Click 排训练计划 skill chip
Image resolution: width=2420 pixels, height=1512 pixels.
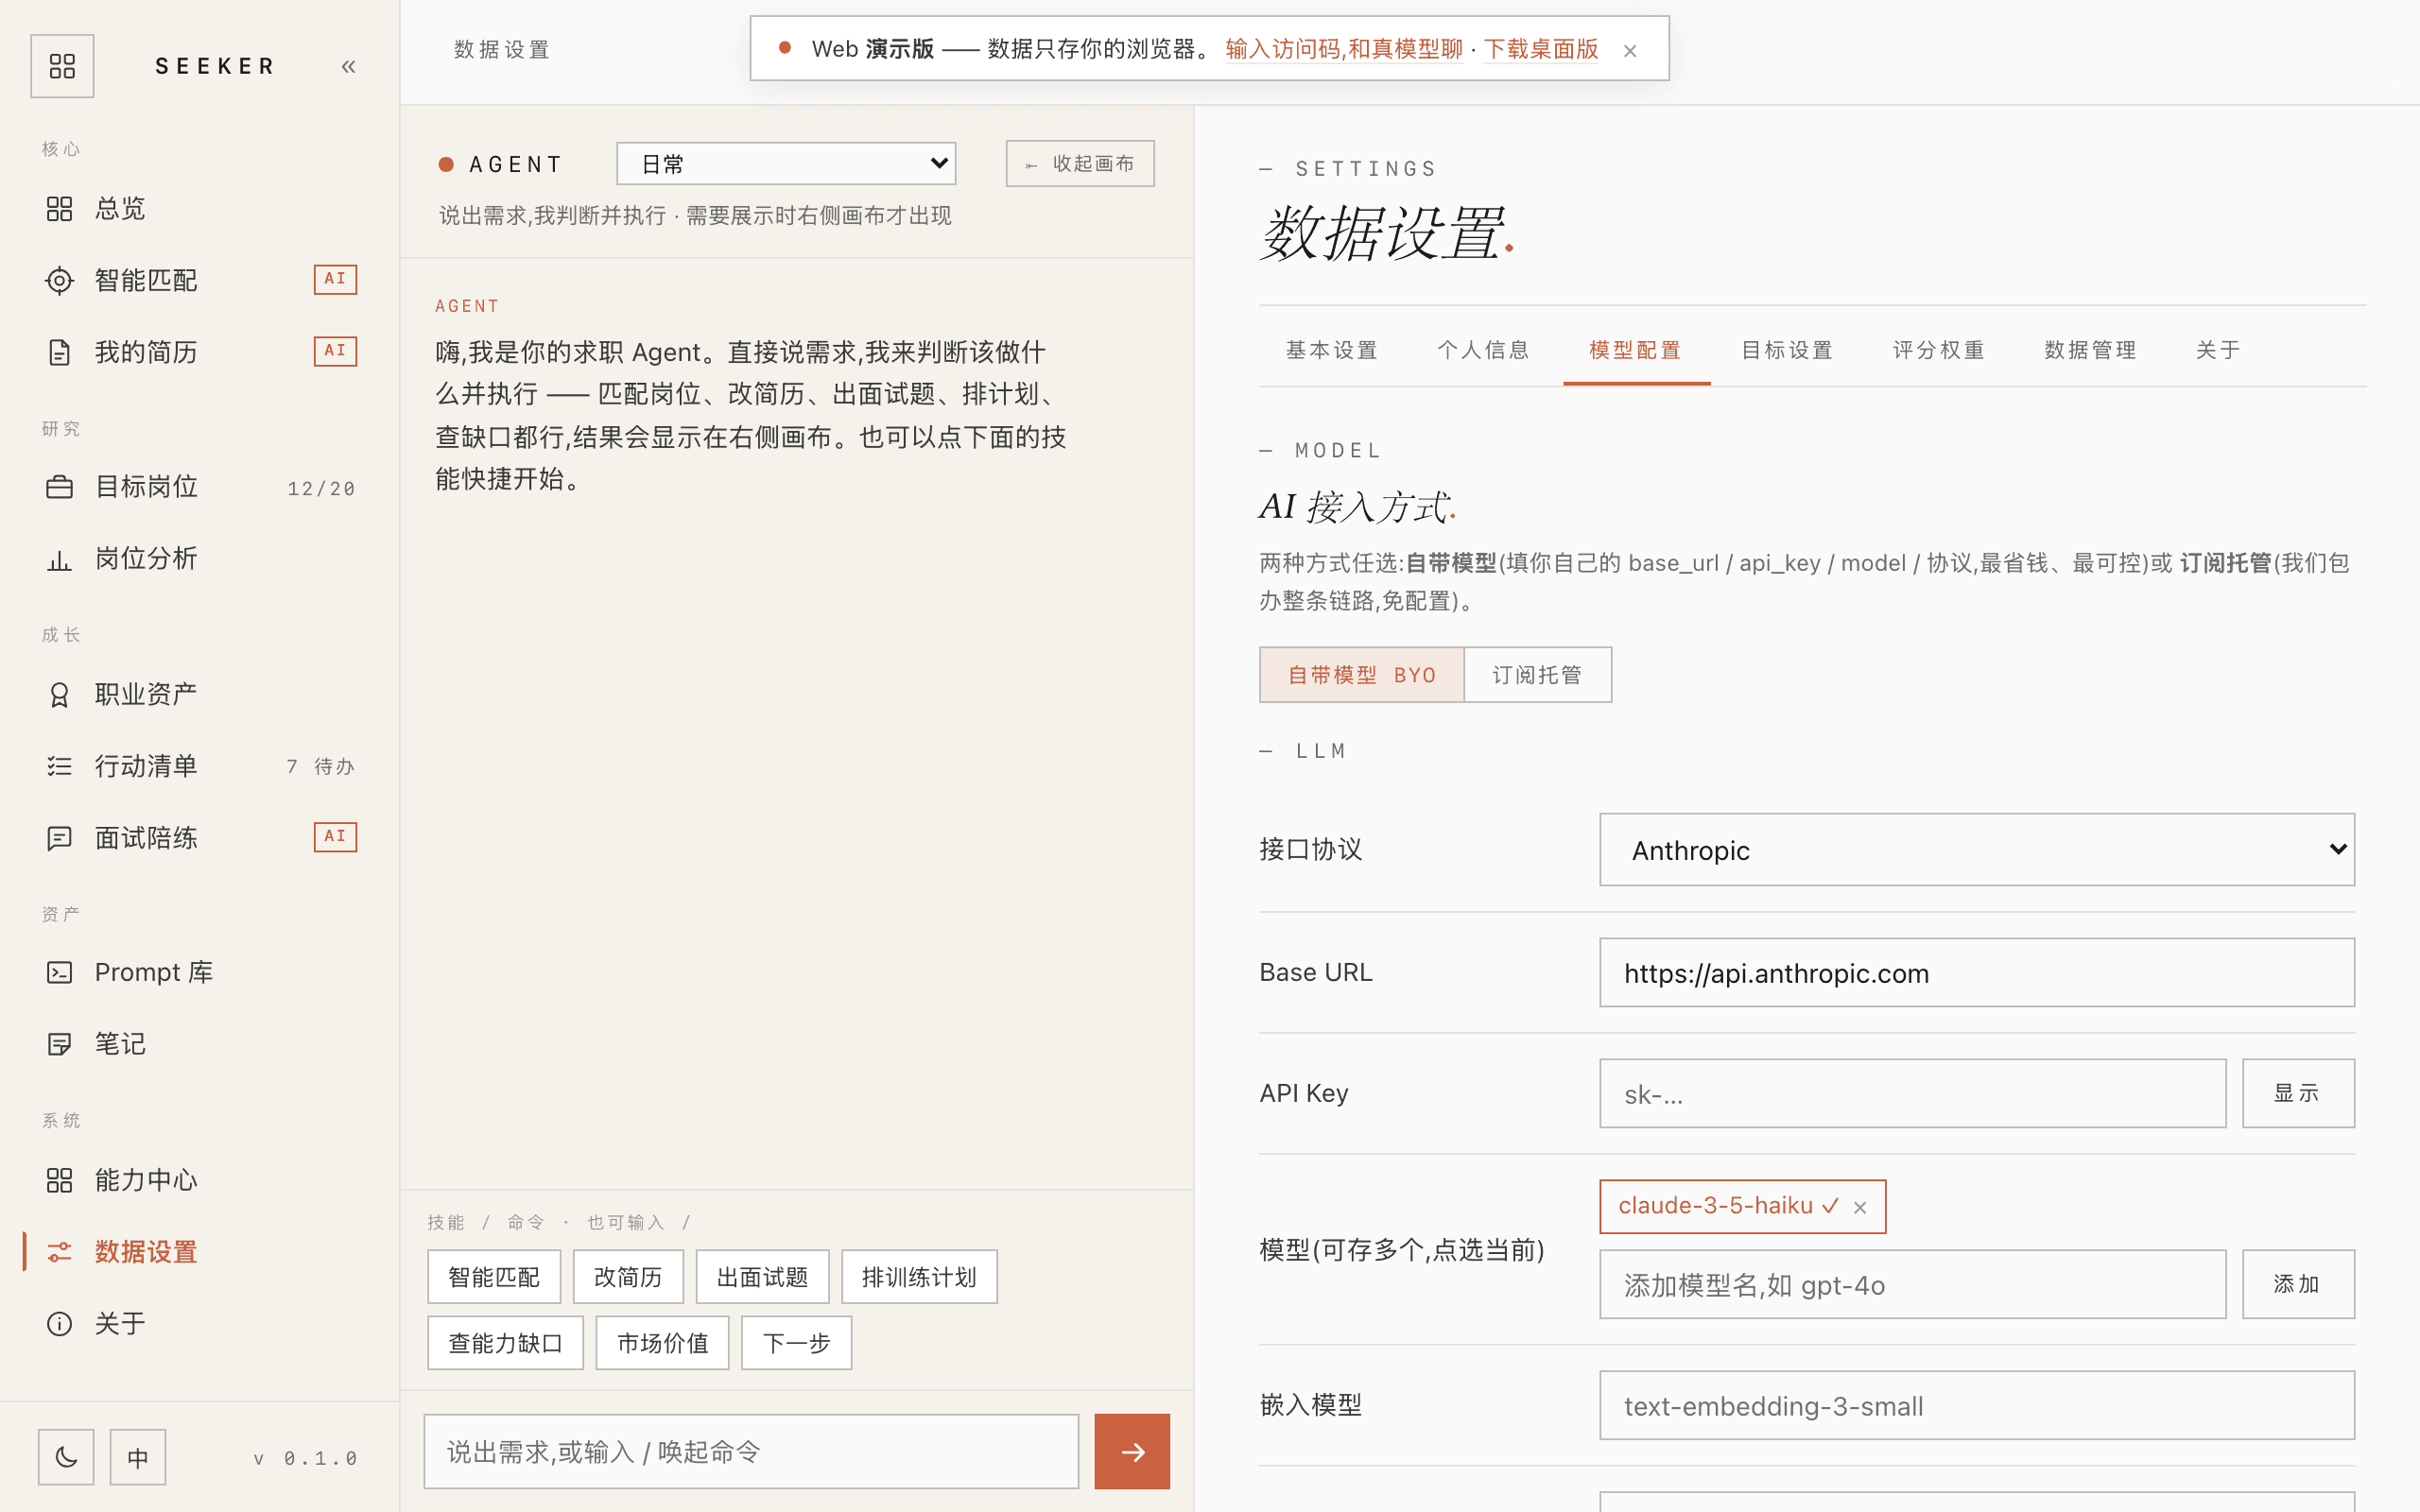[919, 1277]
